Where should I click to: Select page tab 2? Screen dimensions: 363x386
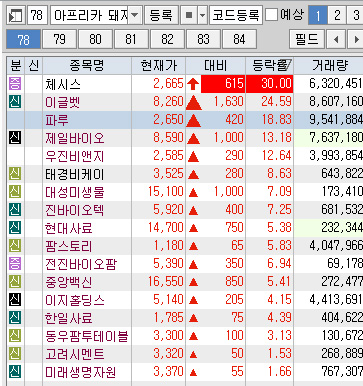337,15
